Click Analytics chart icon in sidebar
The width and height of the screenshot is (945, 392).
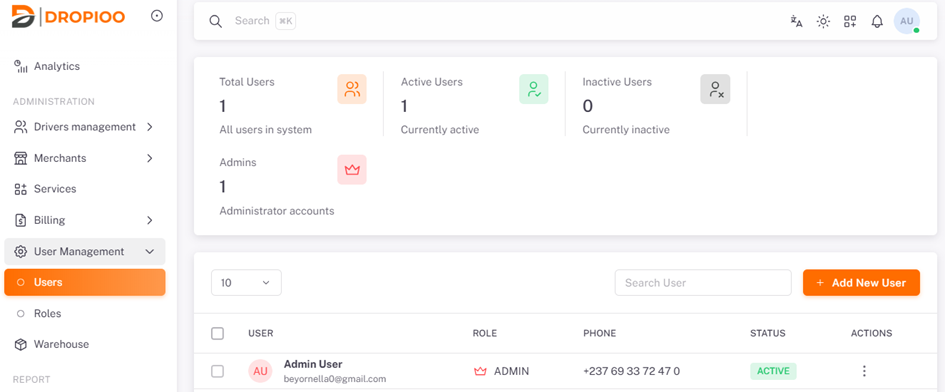[21, 66]
